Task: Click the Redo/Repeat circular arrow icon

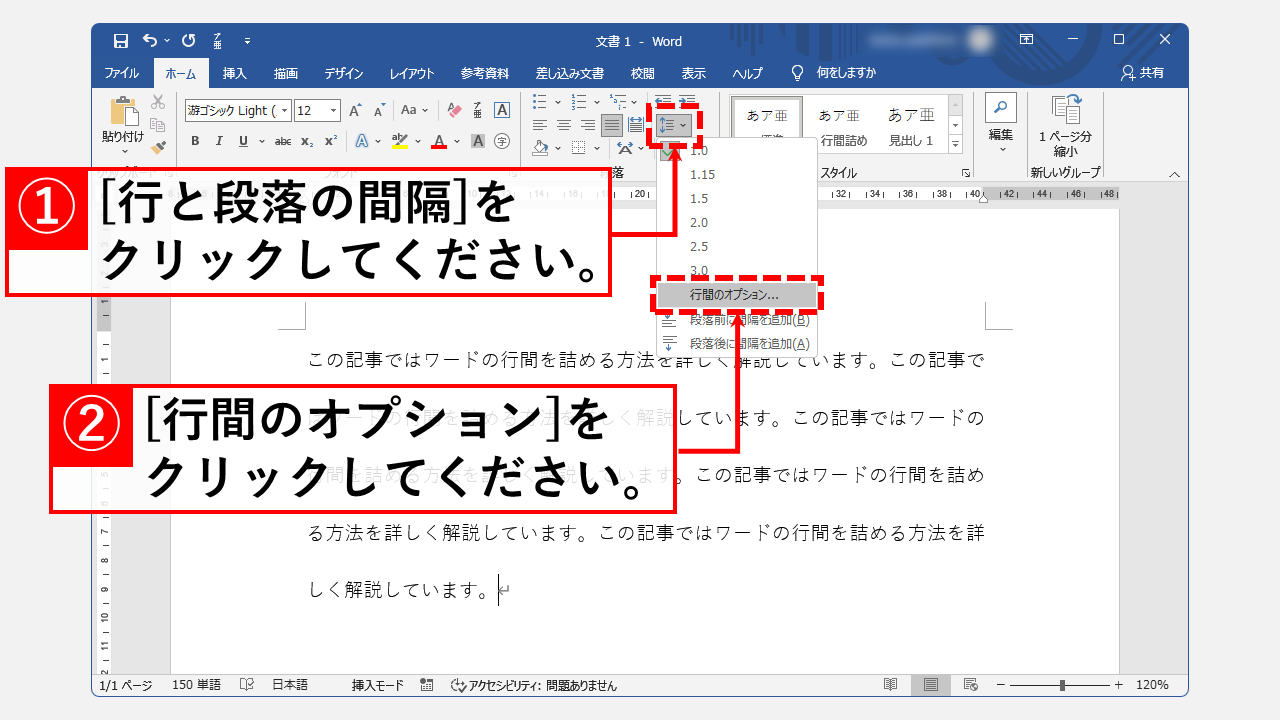Action: click(x=188, y=41)
